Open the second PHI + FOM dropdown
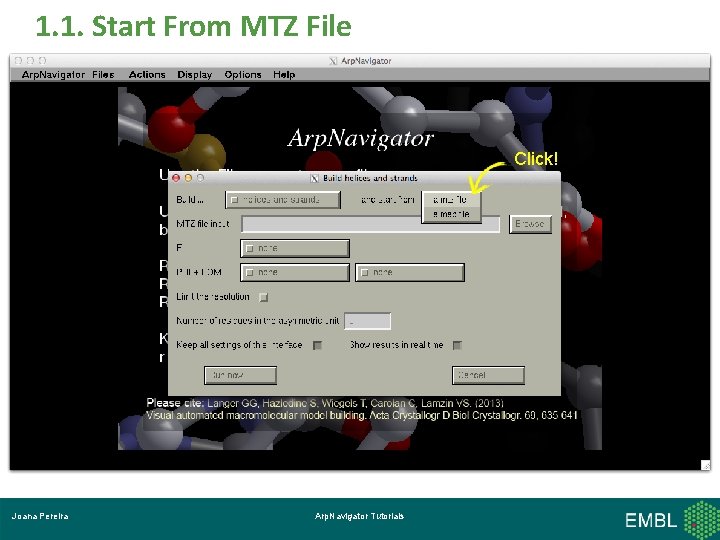The image size is (720, 540). (410, 272)
